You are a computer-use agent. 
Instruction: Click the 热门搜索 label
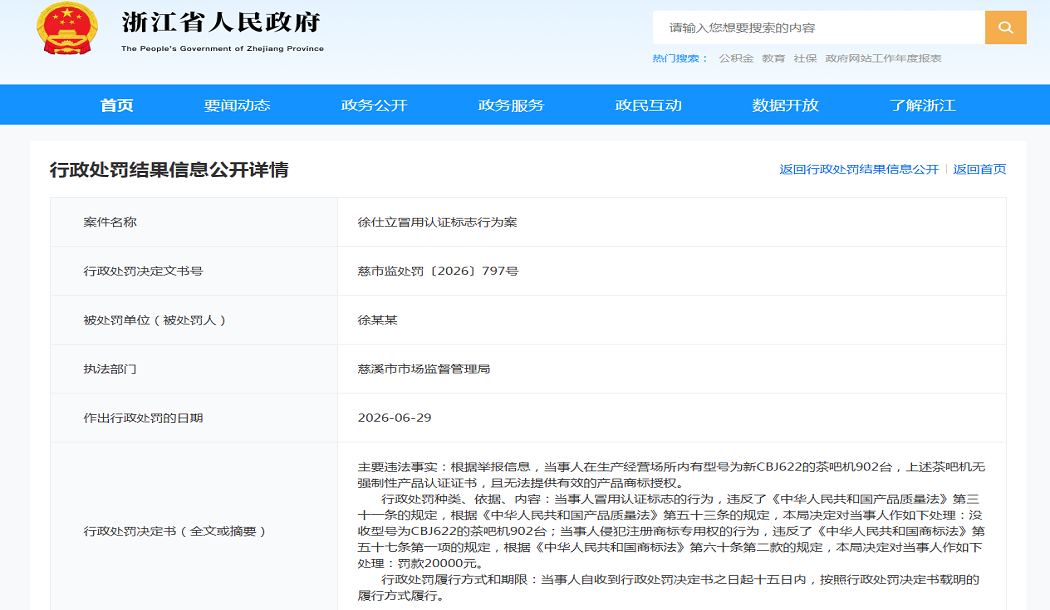(x=680, y=58)
